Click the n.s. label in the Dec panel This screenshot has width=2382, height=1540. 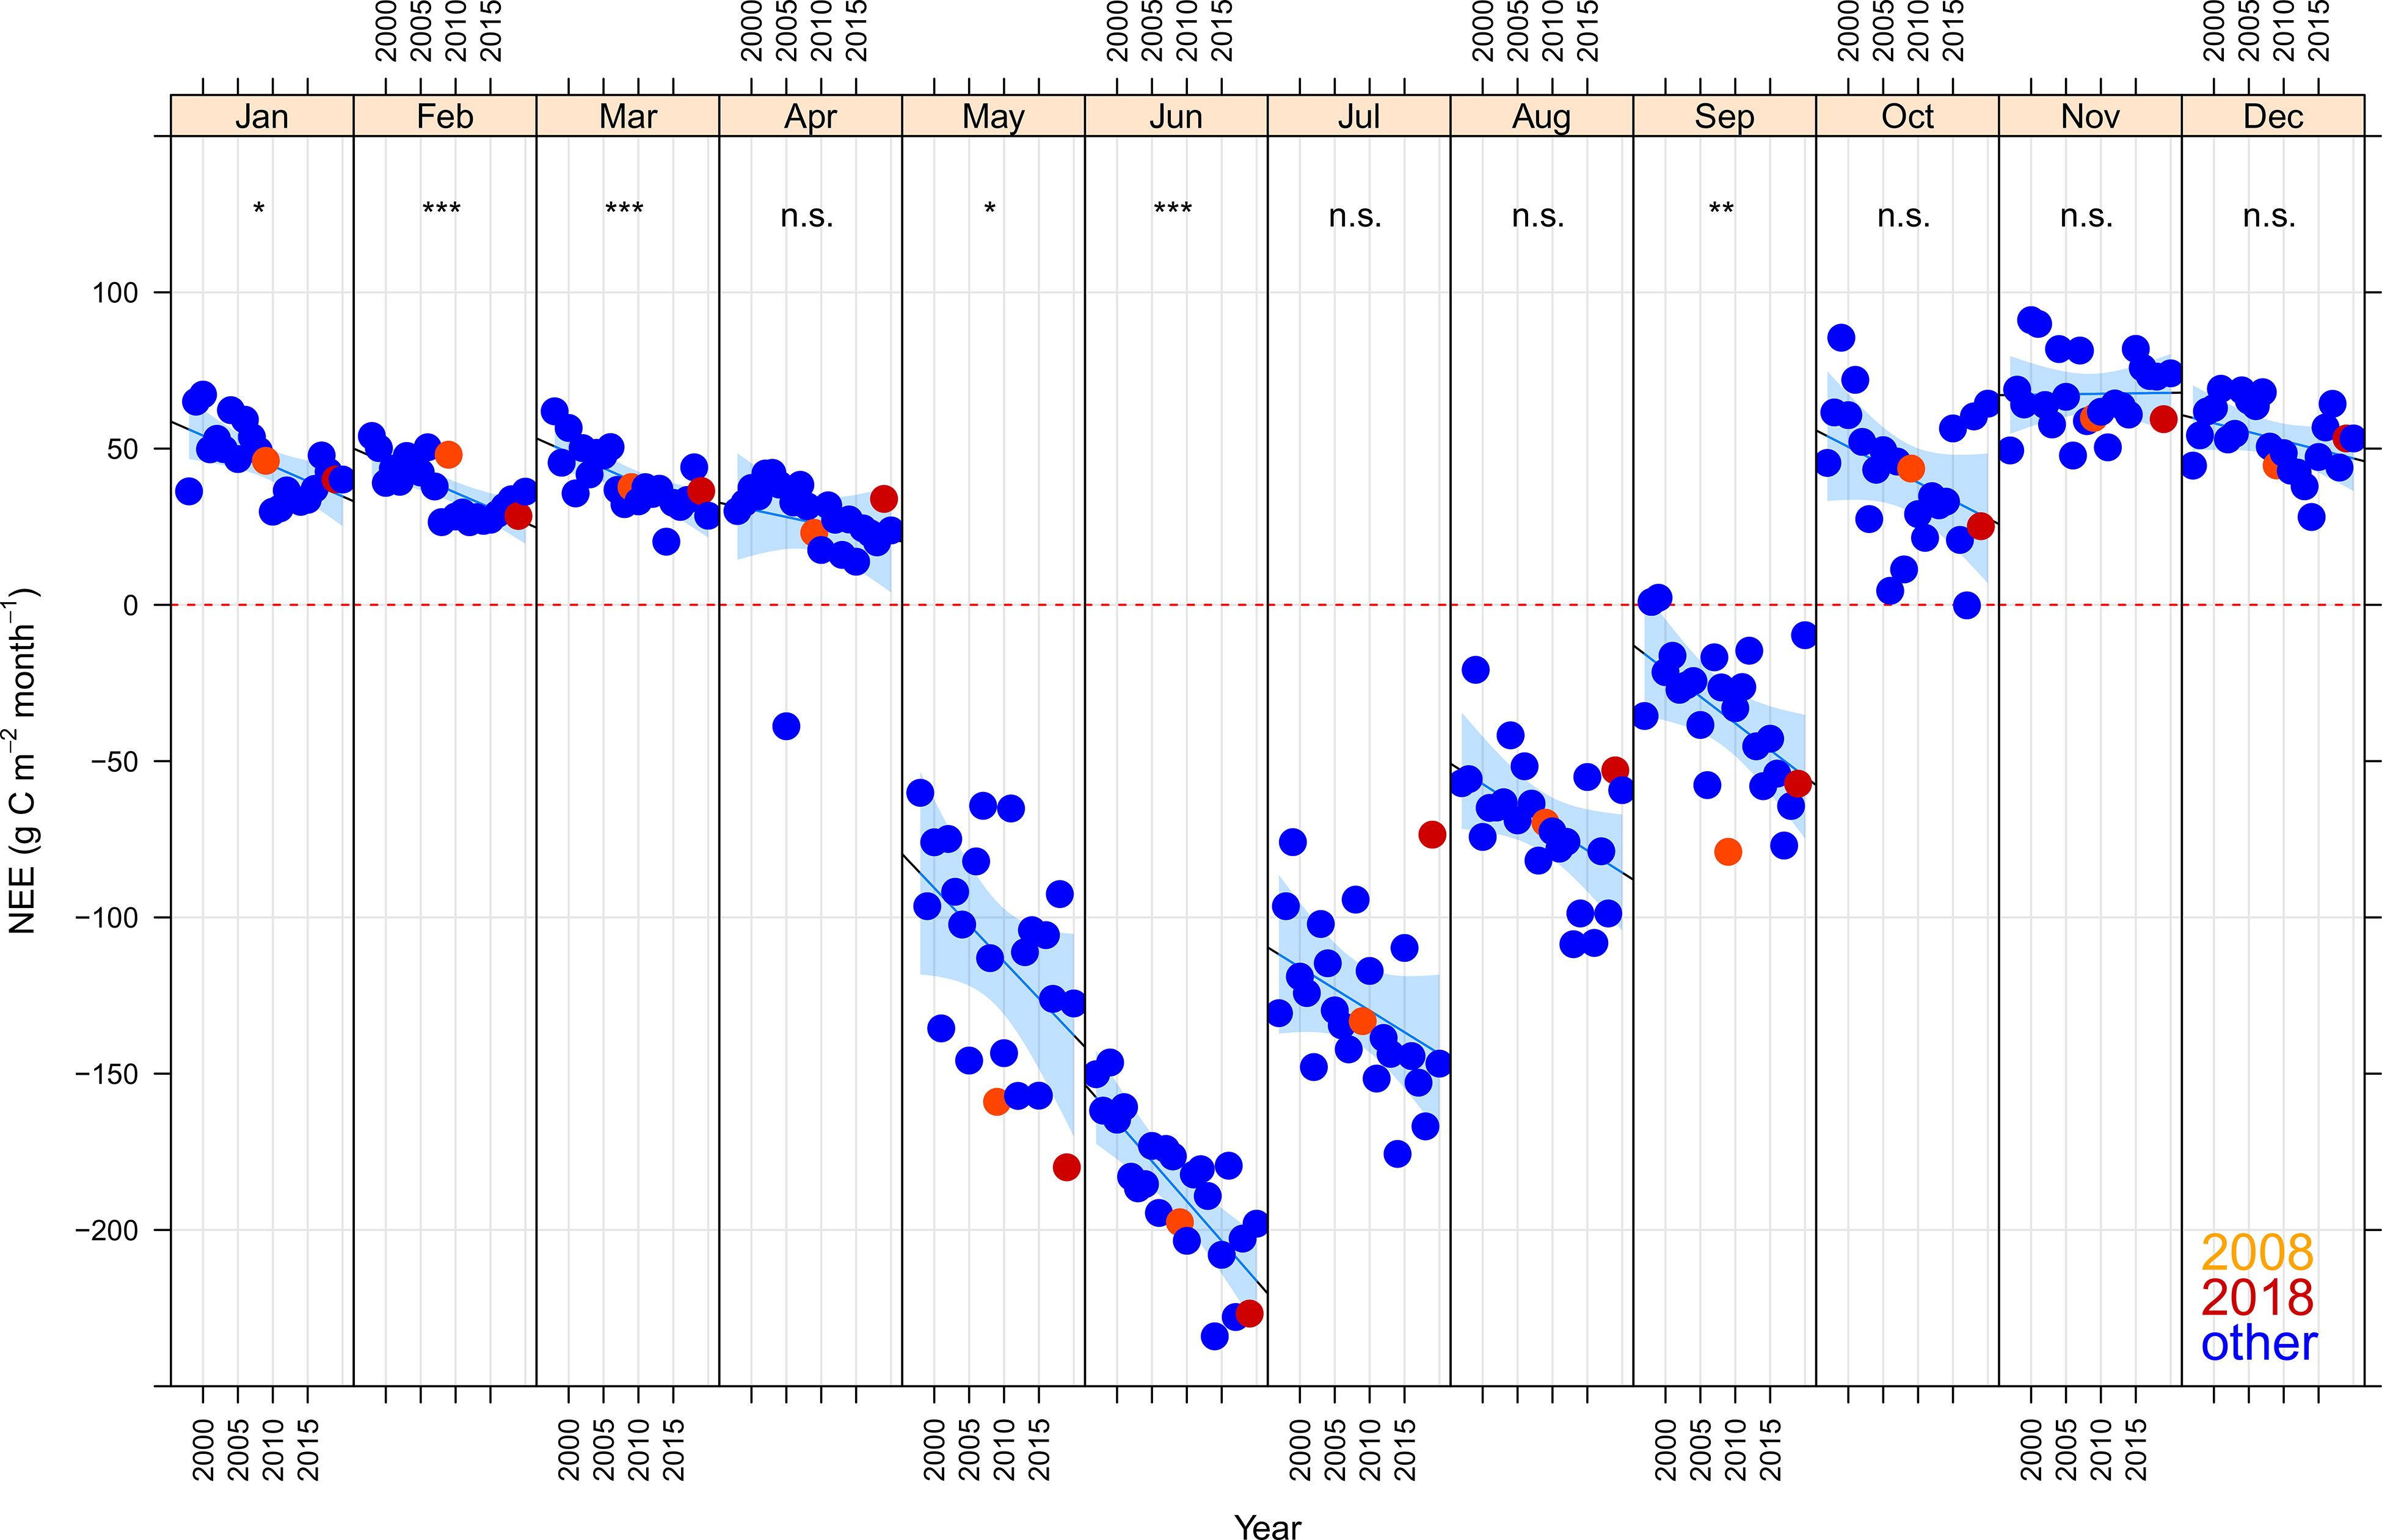[2269, 215]
